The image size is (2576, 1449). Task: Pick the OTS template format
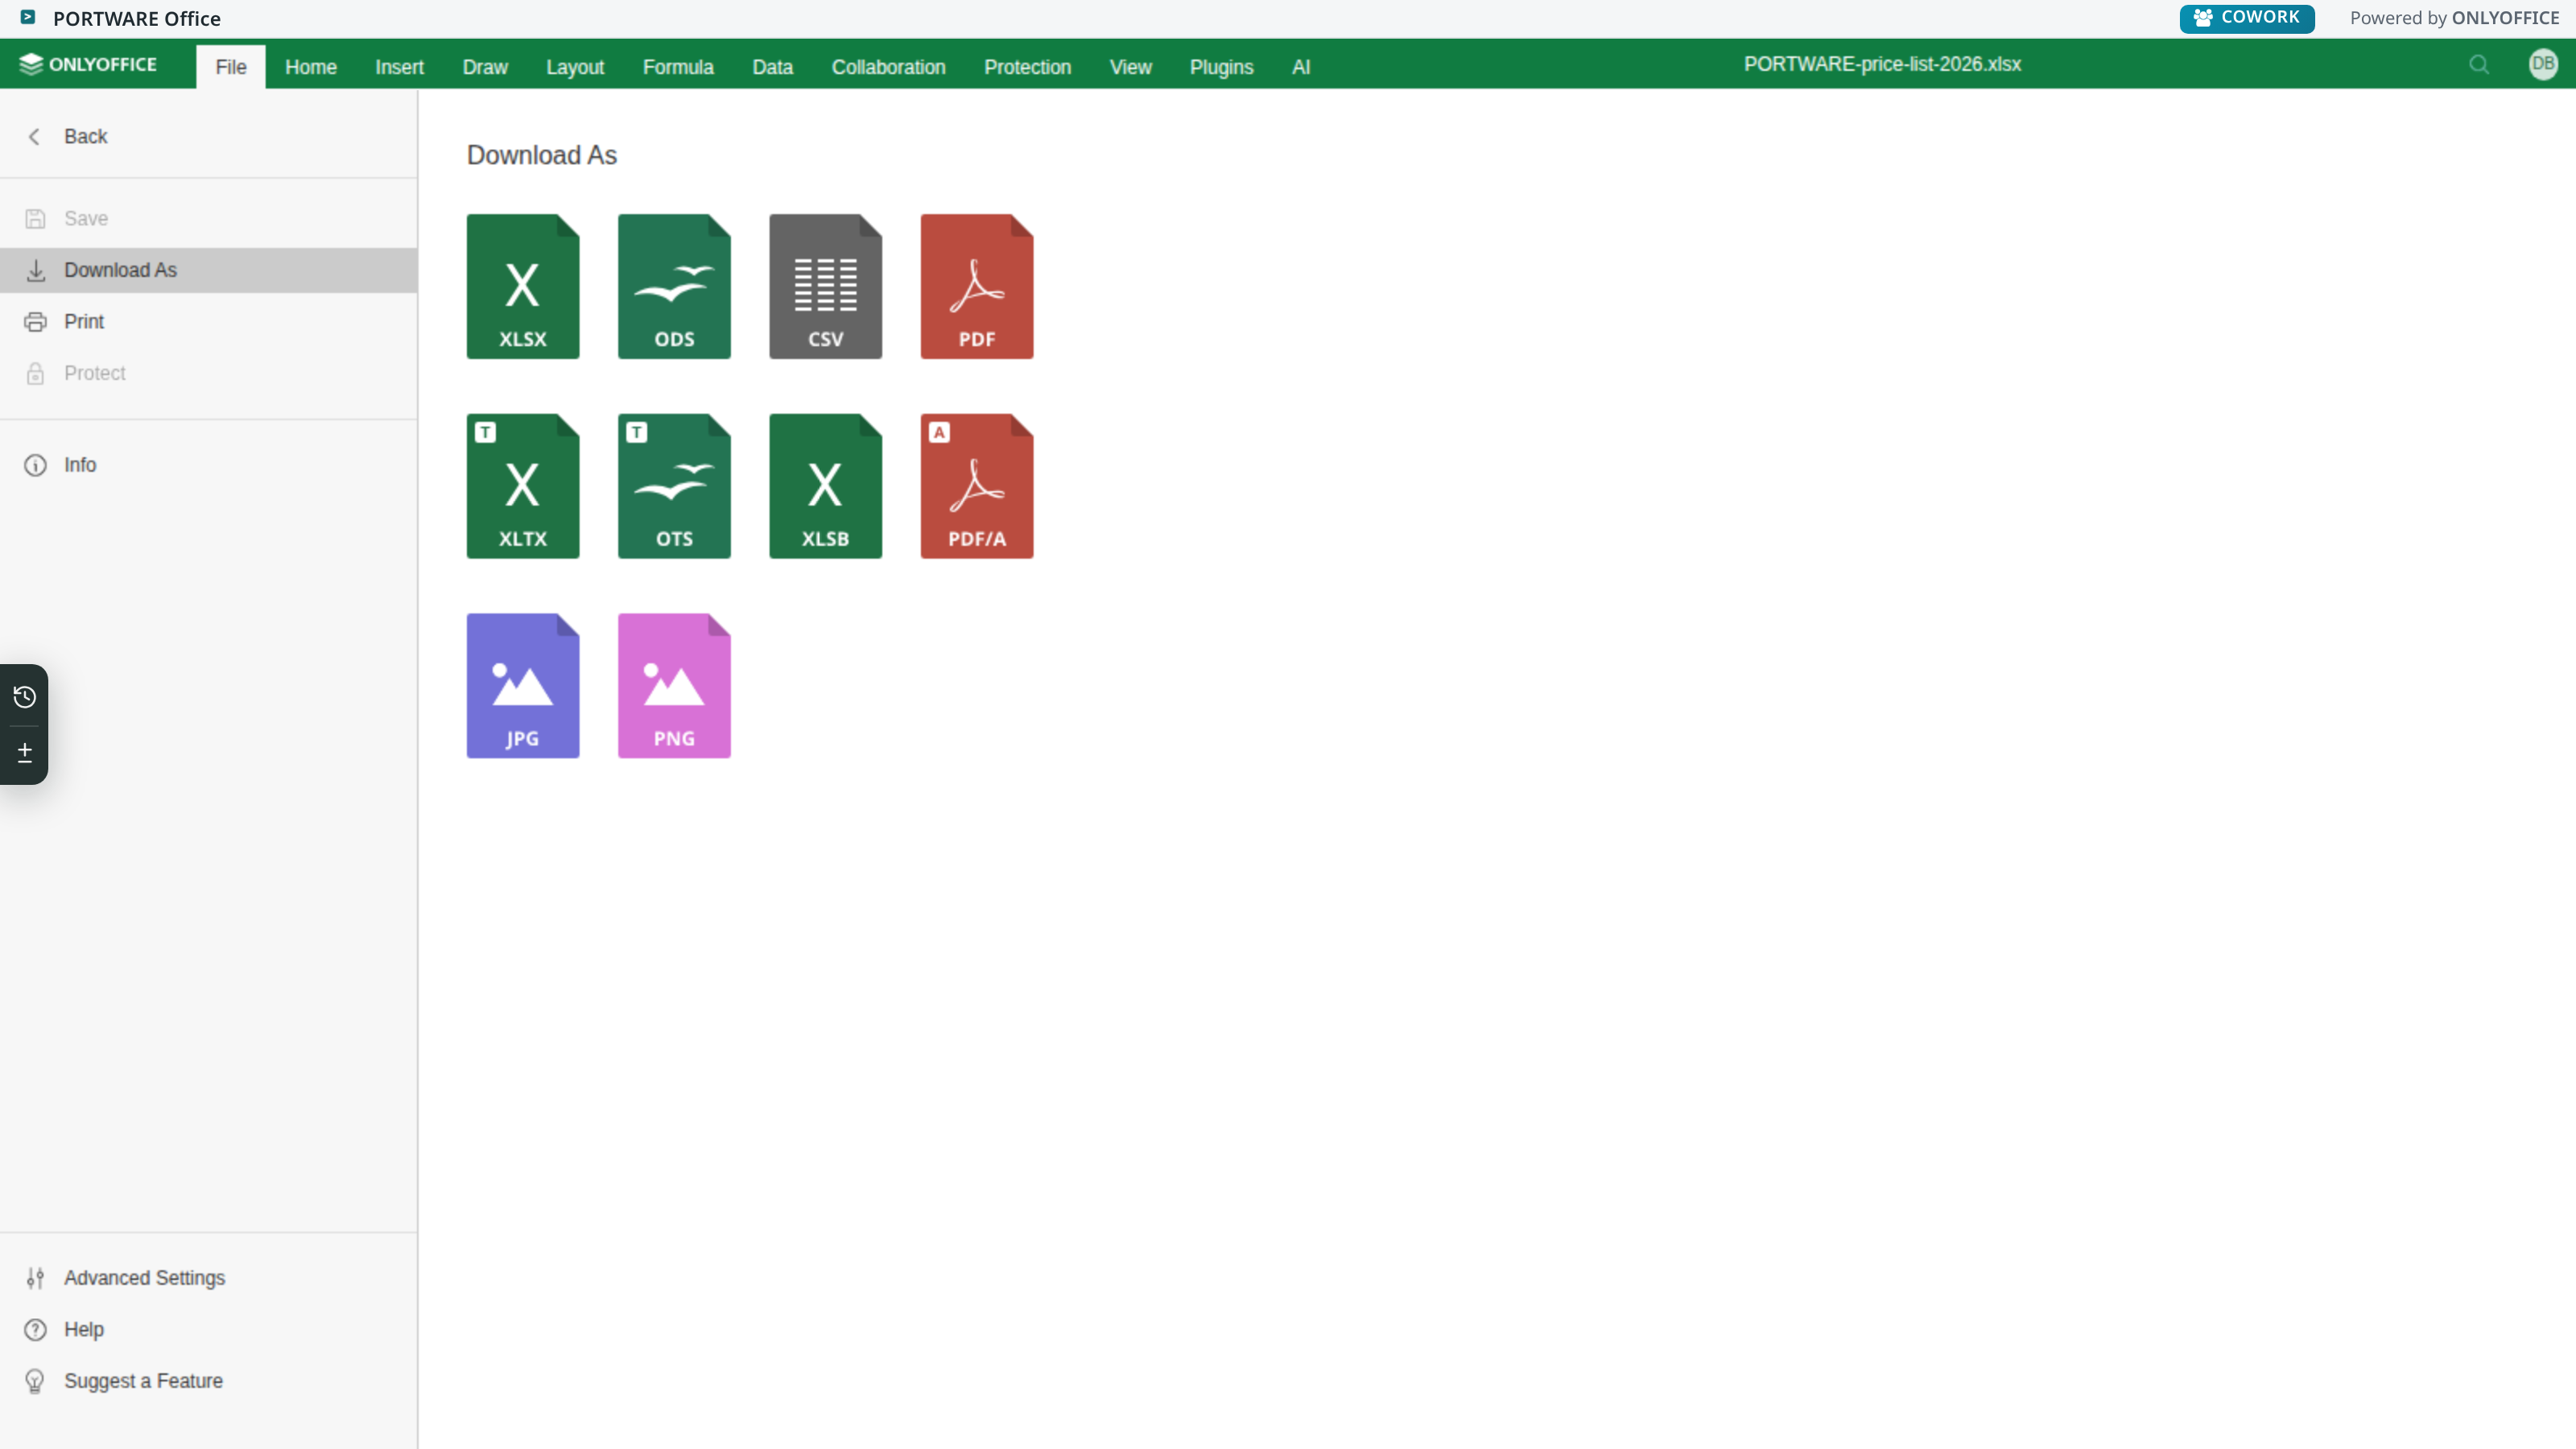coord(674,486)
